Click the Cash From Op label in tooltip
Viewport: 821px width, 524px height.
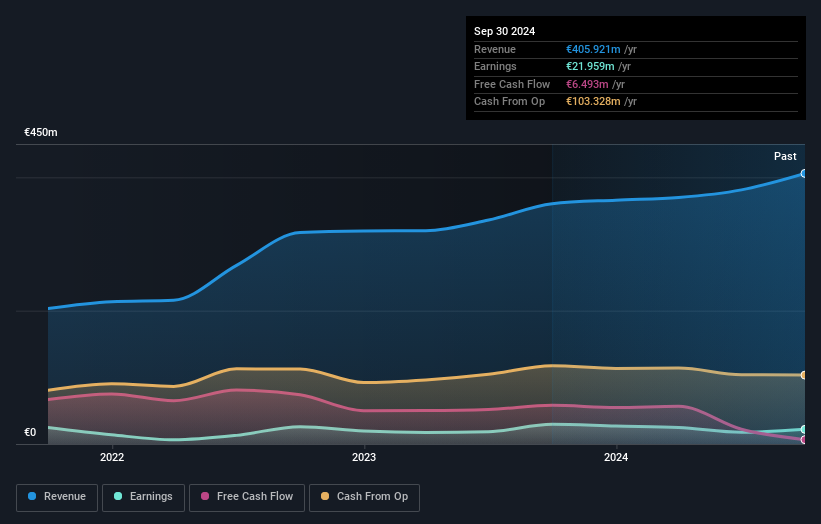coord(509,102)
